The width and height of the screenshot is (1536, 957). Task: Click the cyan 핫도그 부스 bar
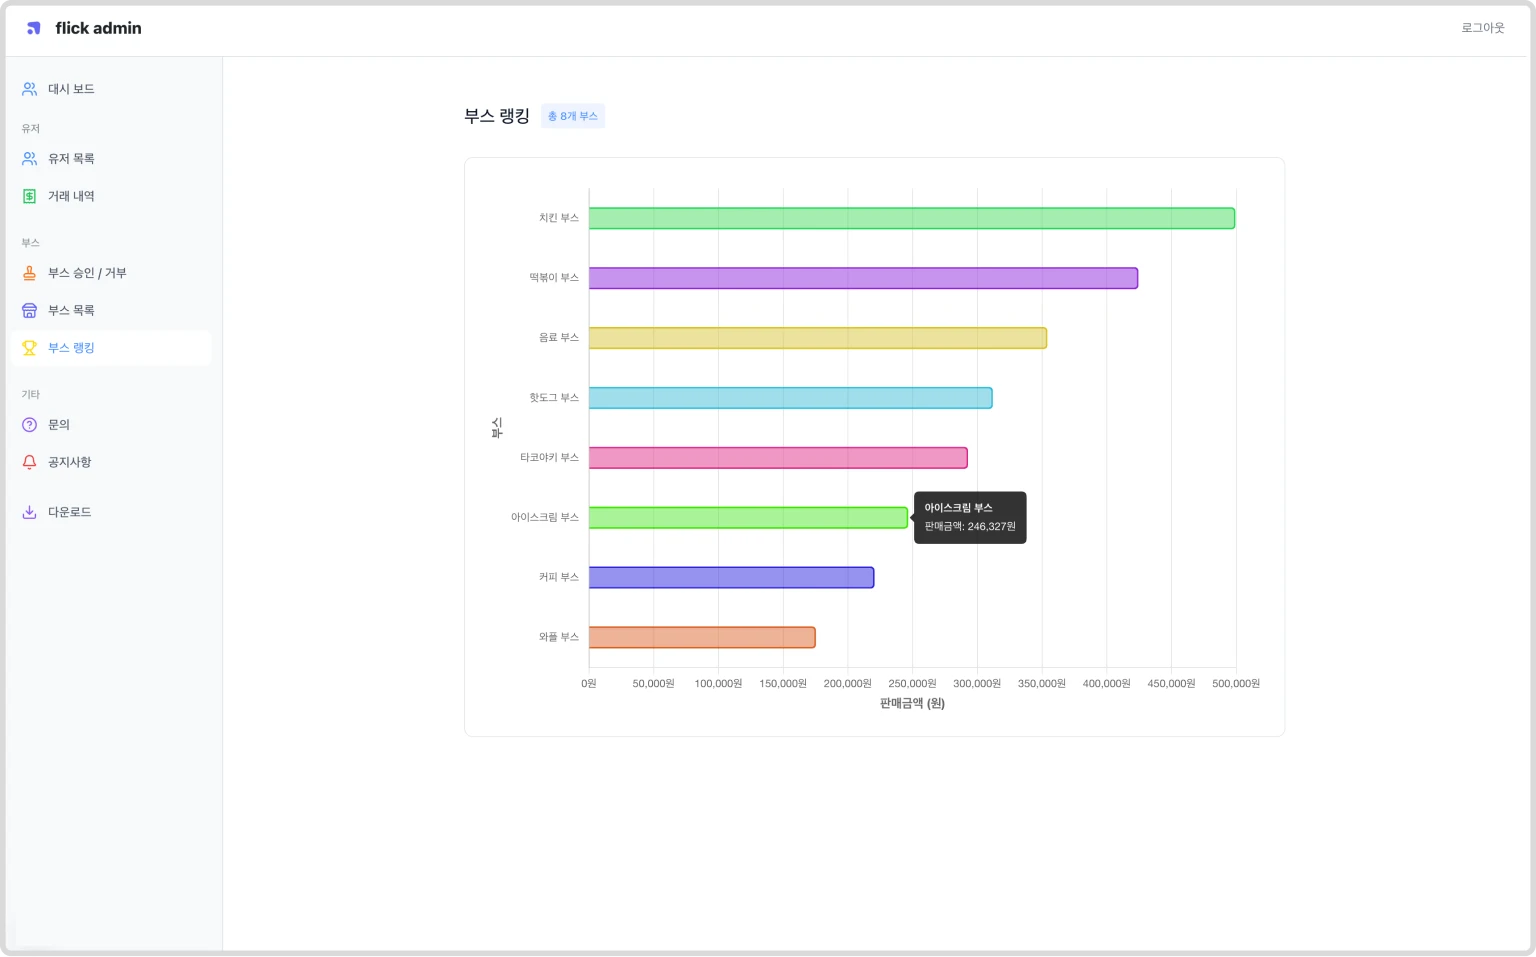(791, 398)
